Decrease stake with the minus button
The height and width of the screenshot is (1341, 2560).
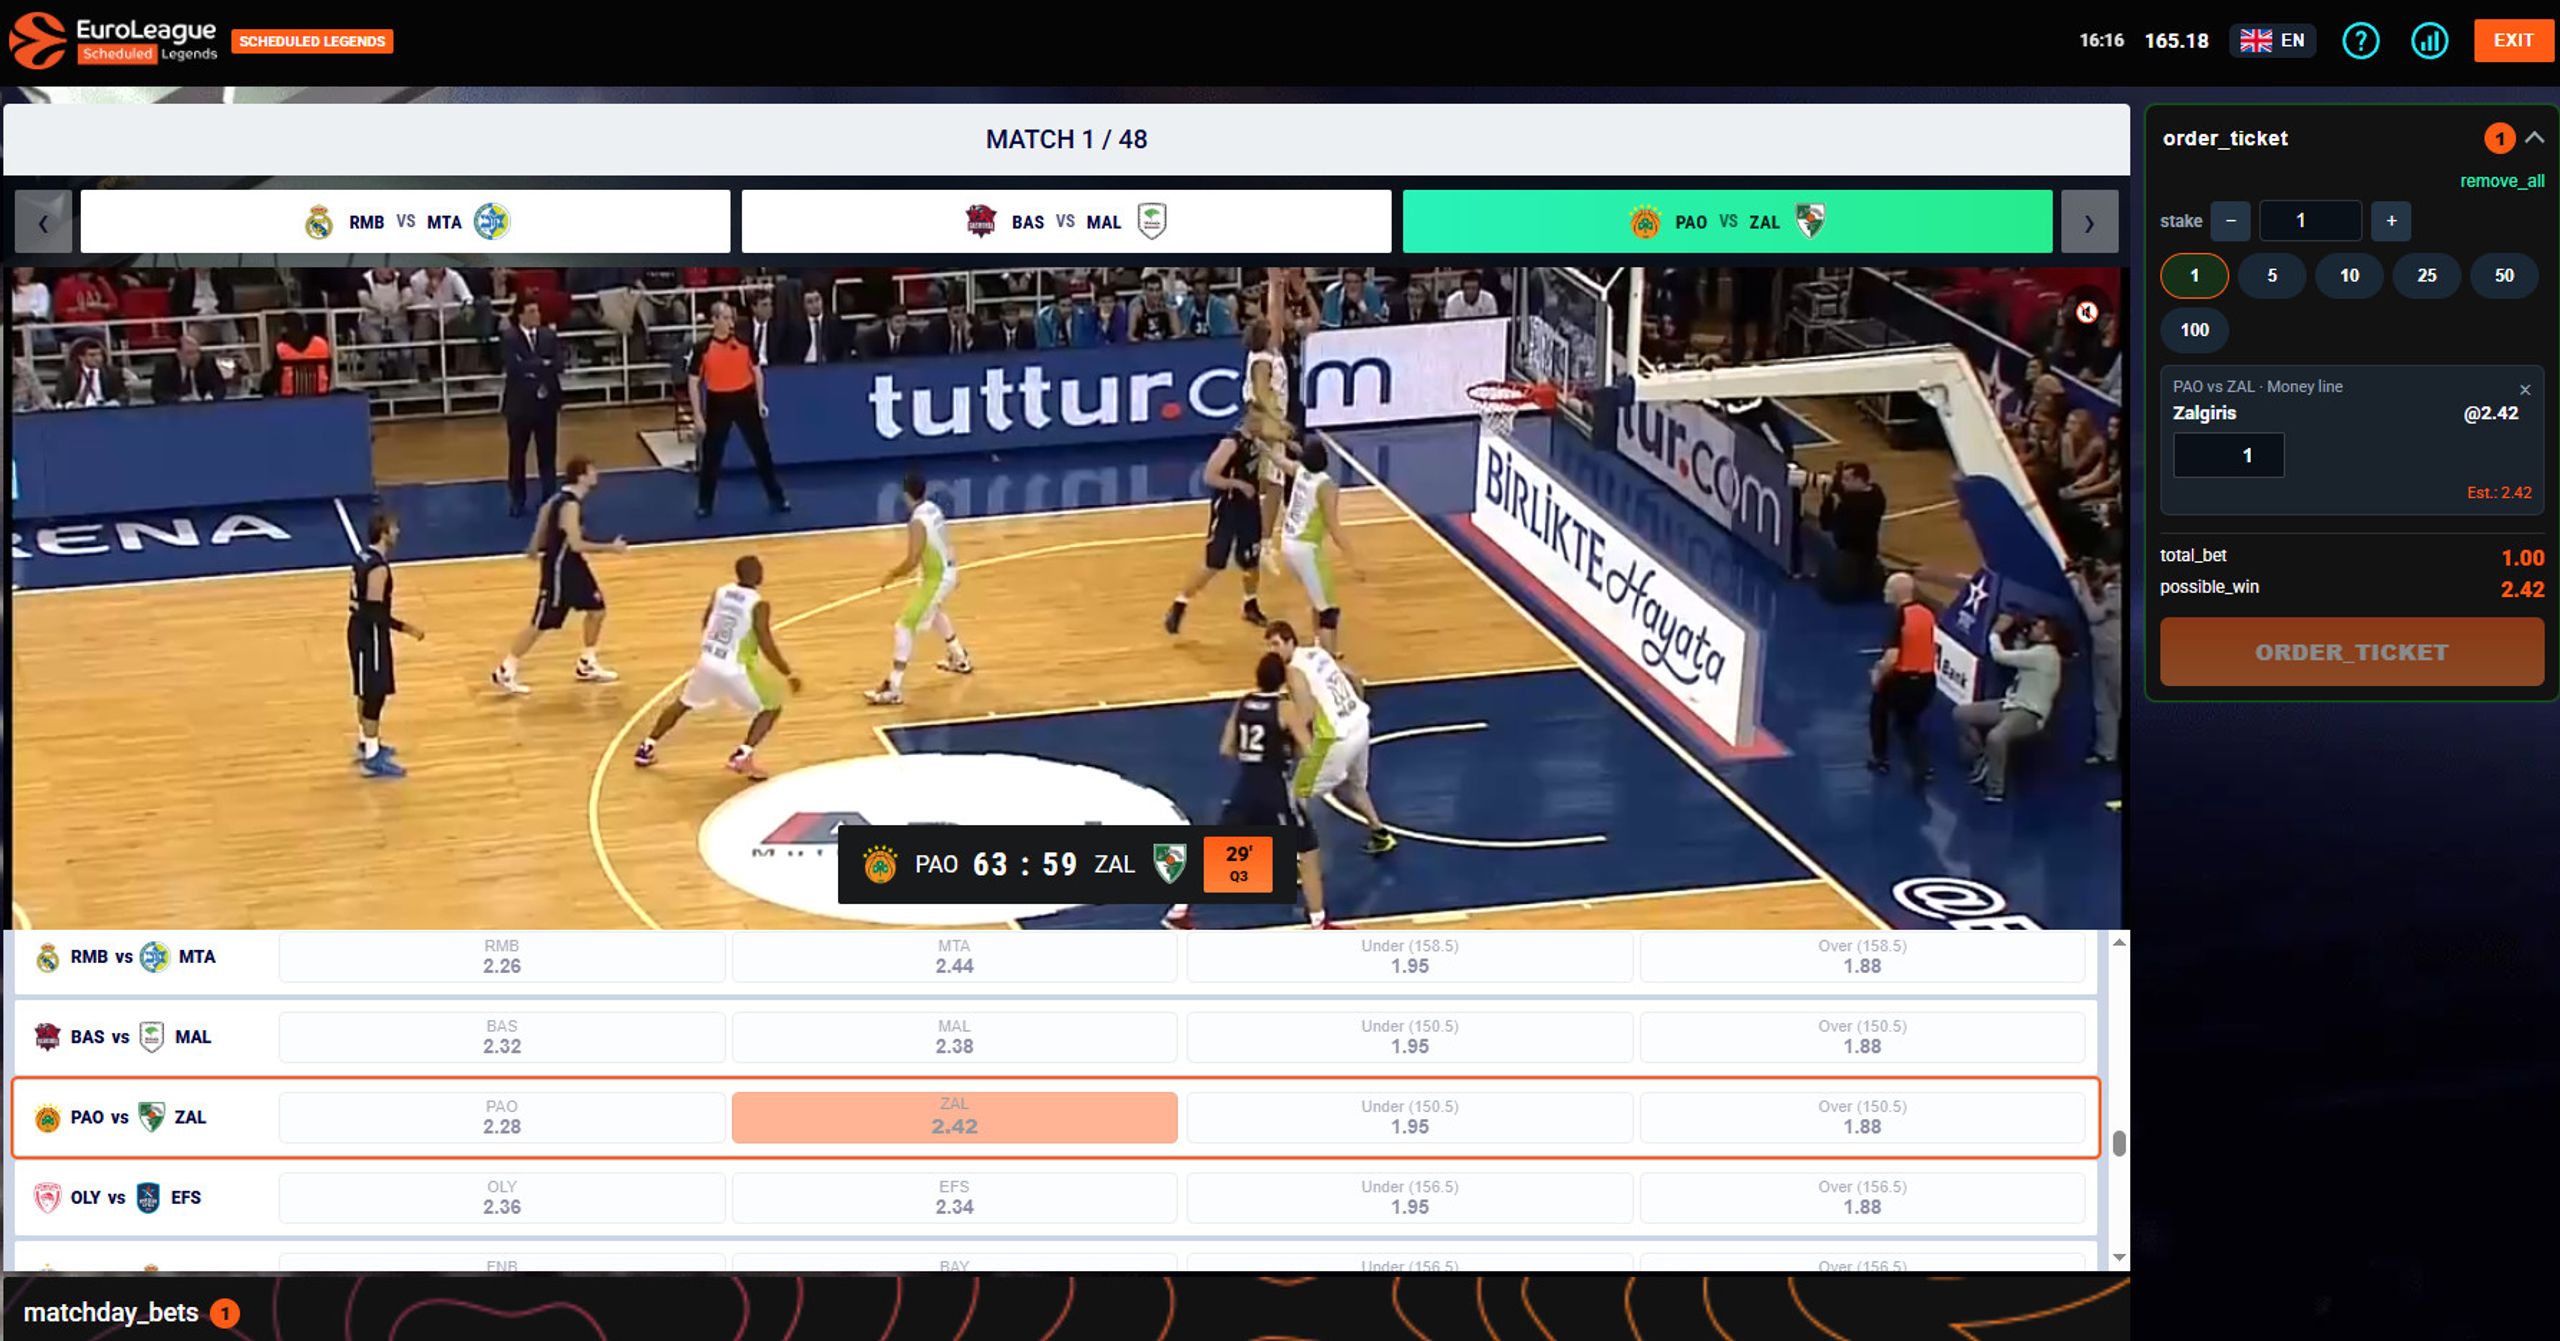[2230, 221]
